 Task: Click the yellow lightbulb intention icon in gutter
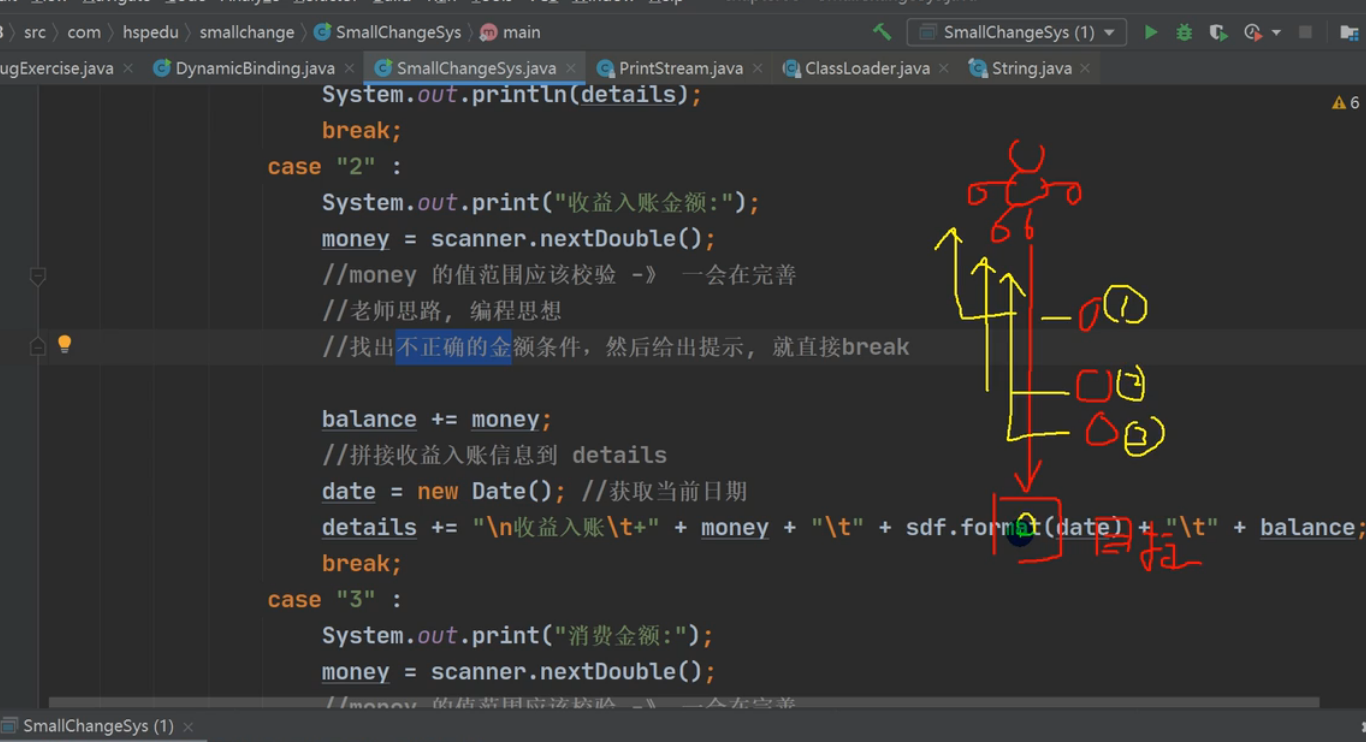(x=64, y=344)
